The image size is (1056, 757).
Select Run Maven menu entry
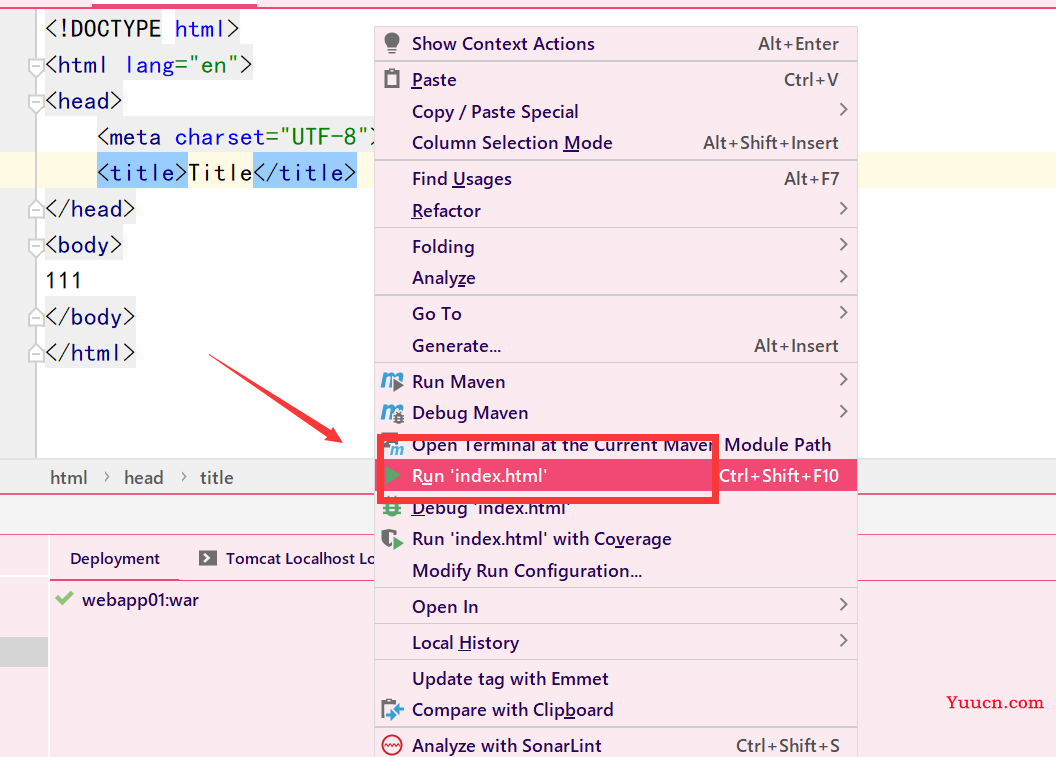coord(616,381)
